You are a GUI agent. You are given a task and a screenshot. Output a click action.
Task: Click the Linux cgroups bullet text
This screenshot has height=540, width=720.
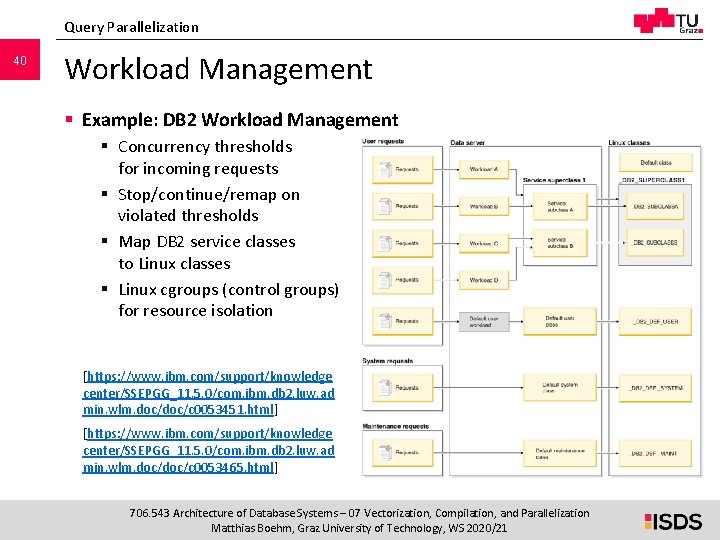(229, 300)
